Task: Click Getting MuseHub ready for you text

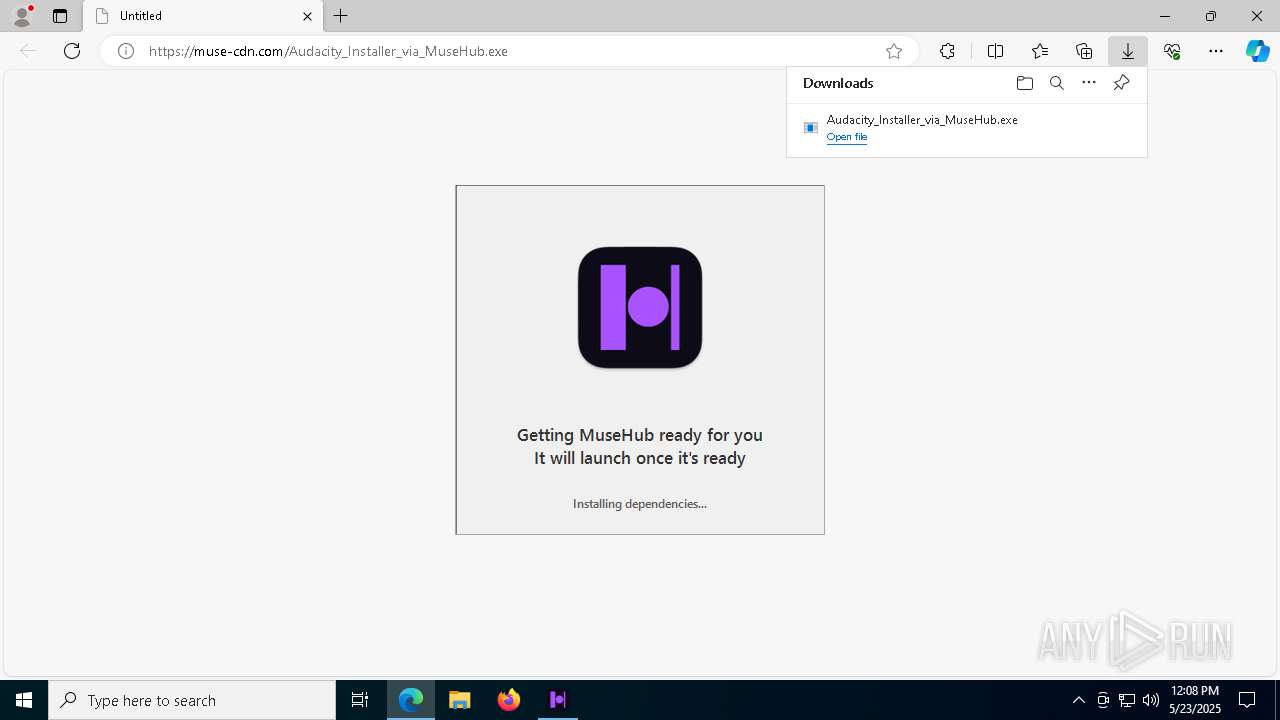Action: tap(640, 435)
